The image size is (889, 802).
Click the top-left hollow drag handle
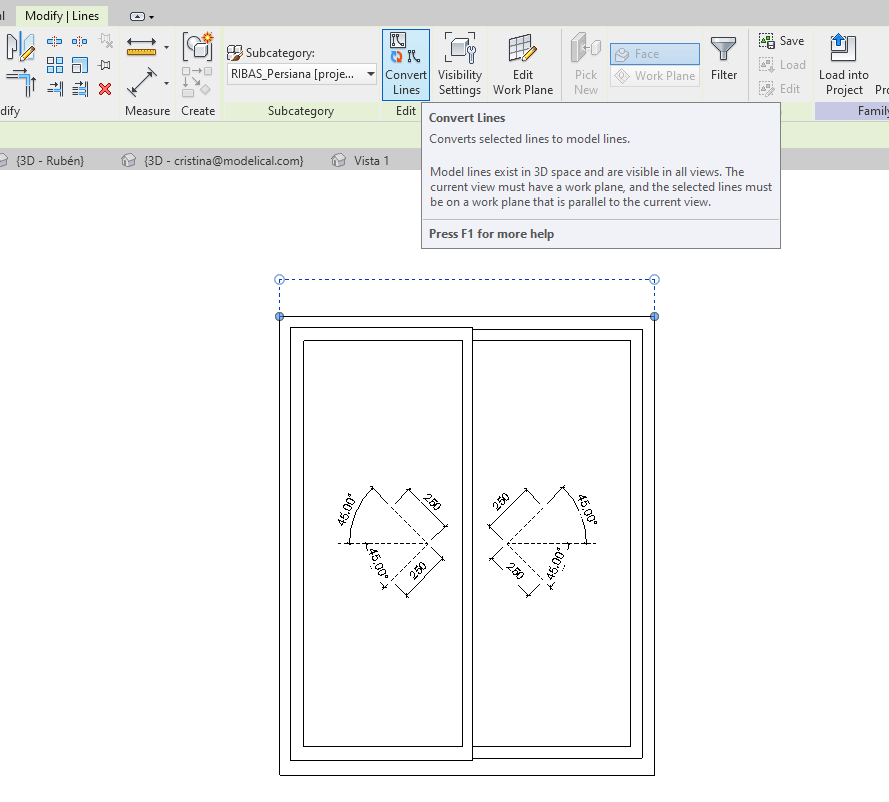click(279, 279)
